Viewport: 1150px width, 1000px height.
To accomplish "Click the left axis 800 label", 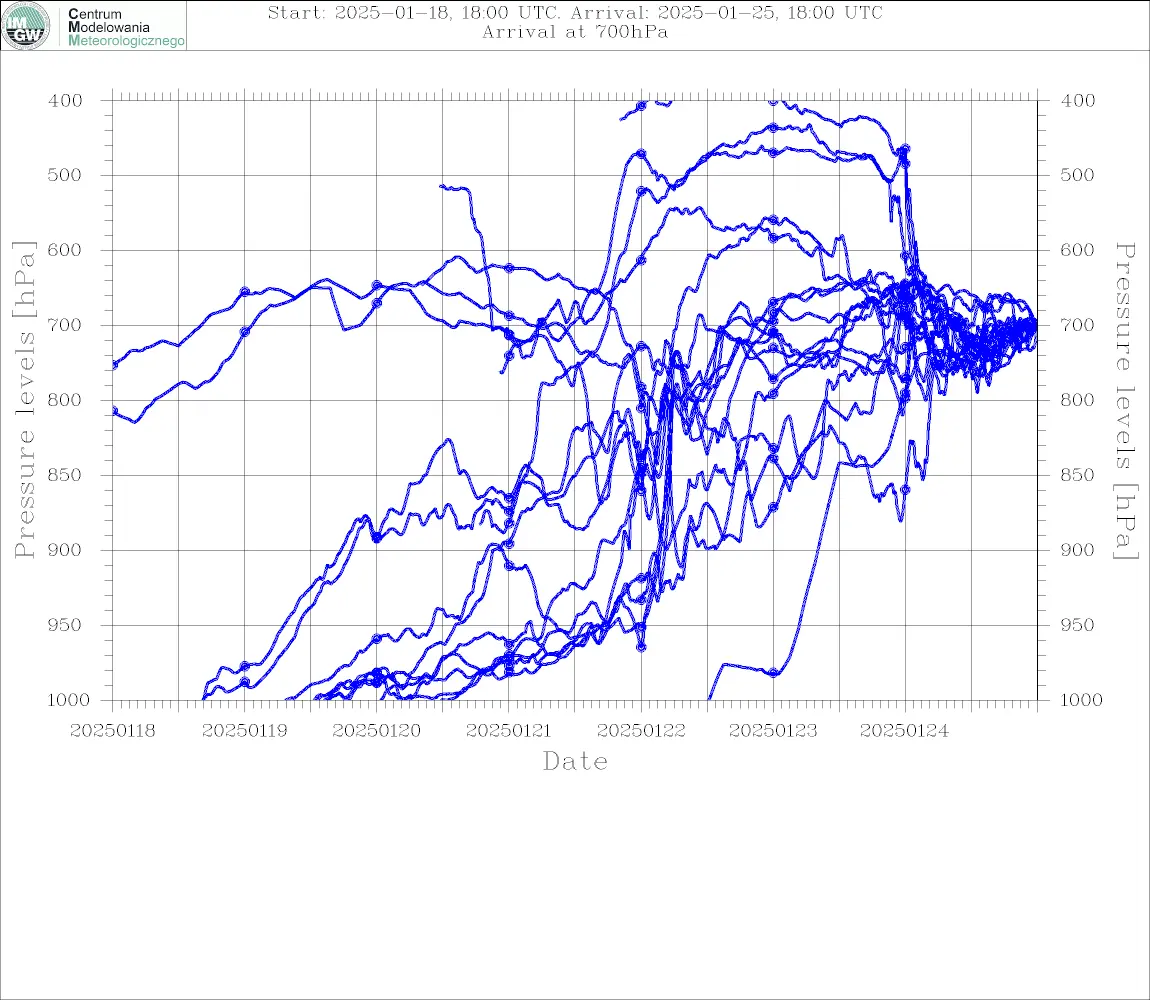I will point(65,401).
